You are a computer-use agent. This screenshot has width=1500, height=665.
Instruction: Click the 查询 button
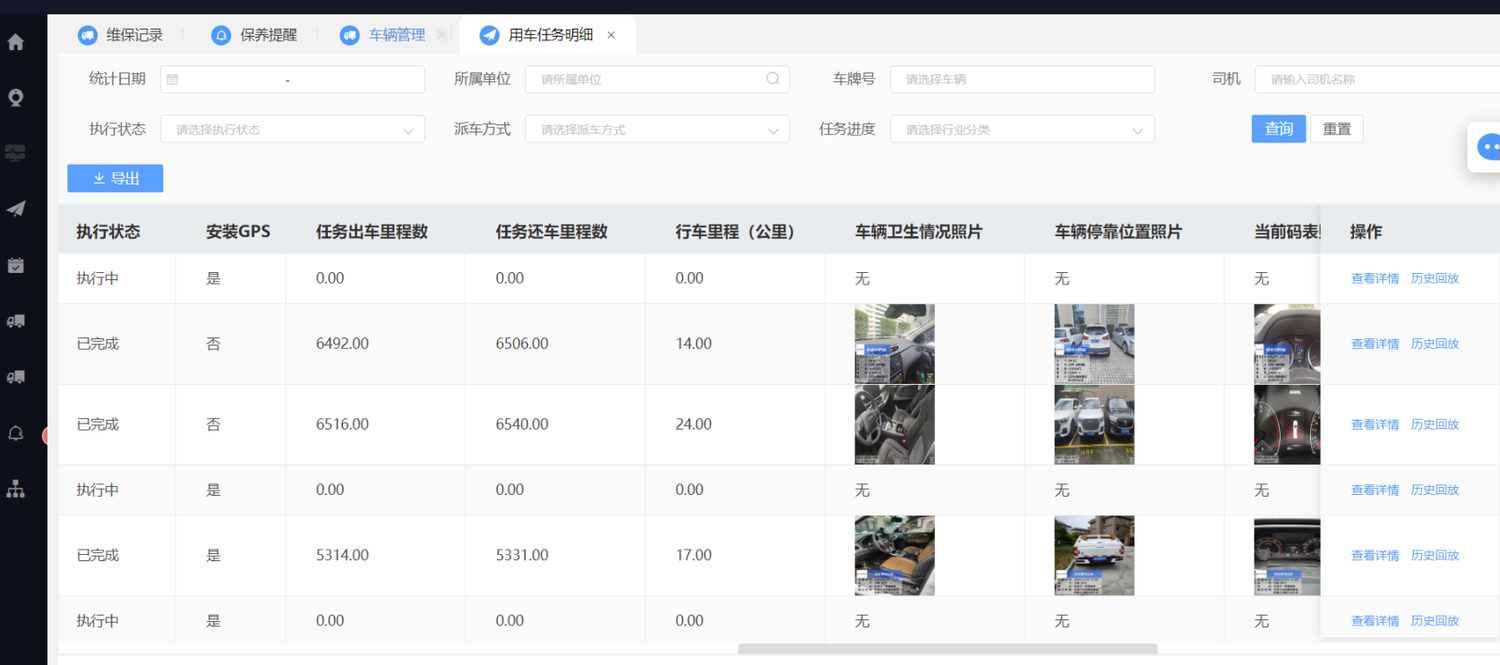pos(1278,129)
